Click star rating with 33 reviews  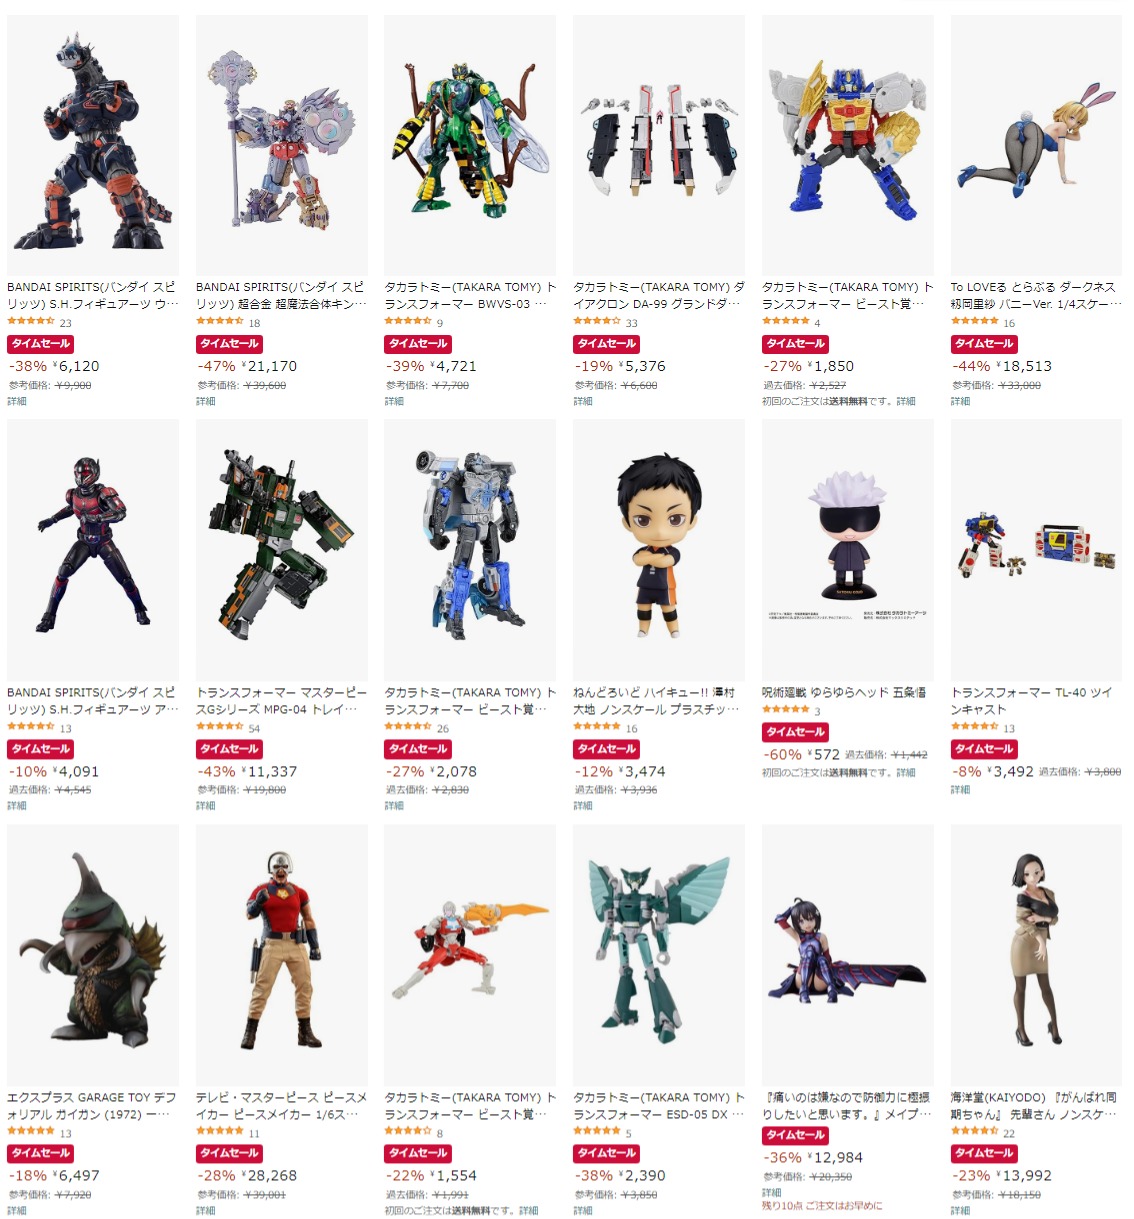pos(597,321)
